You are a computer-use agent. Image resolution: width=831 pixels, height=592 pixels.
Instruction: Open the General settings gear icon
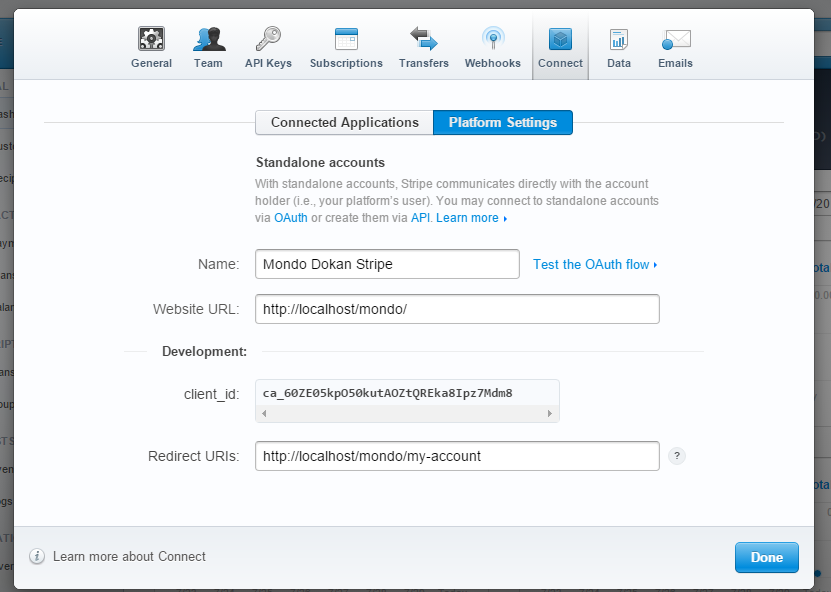point(152,39)
